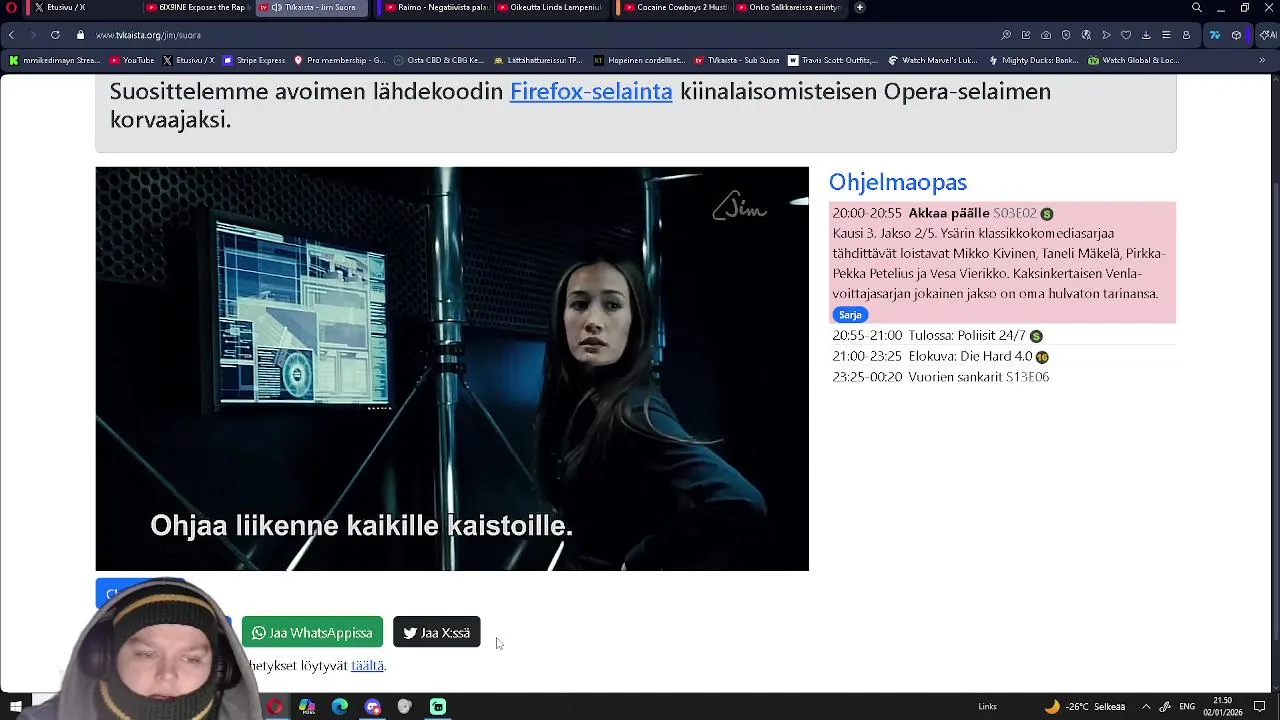
Task: Open the Pro membership bookmark
Action: tap(339, 60)
